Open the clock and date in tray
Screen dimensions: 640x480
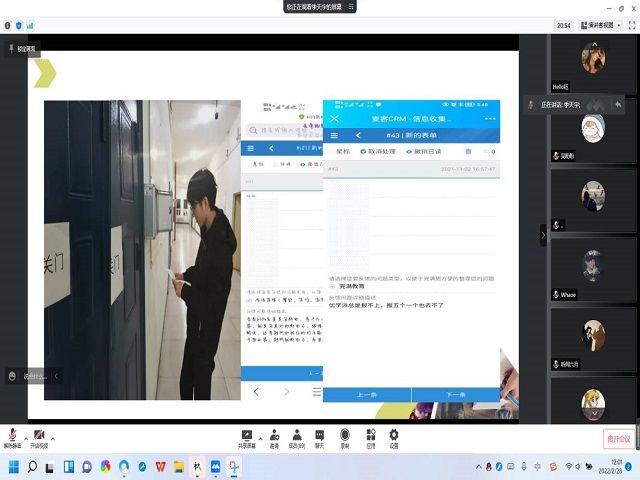tap(611, 467)
